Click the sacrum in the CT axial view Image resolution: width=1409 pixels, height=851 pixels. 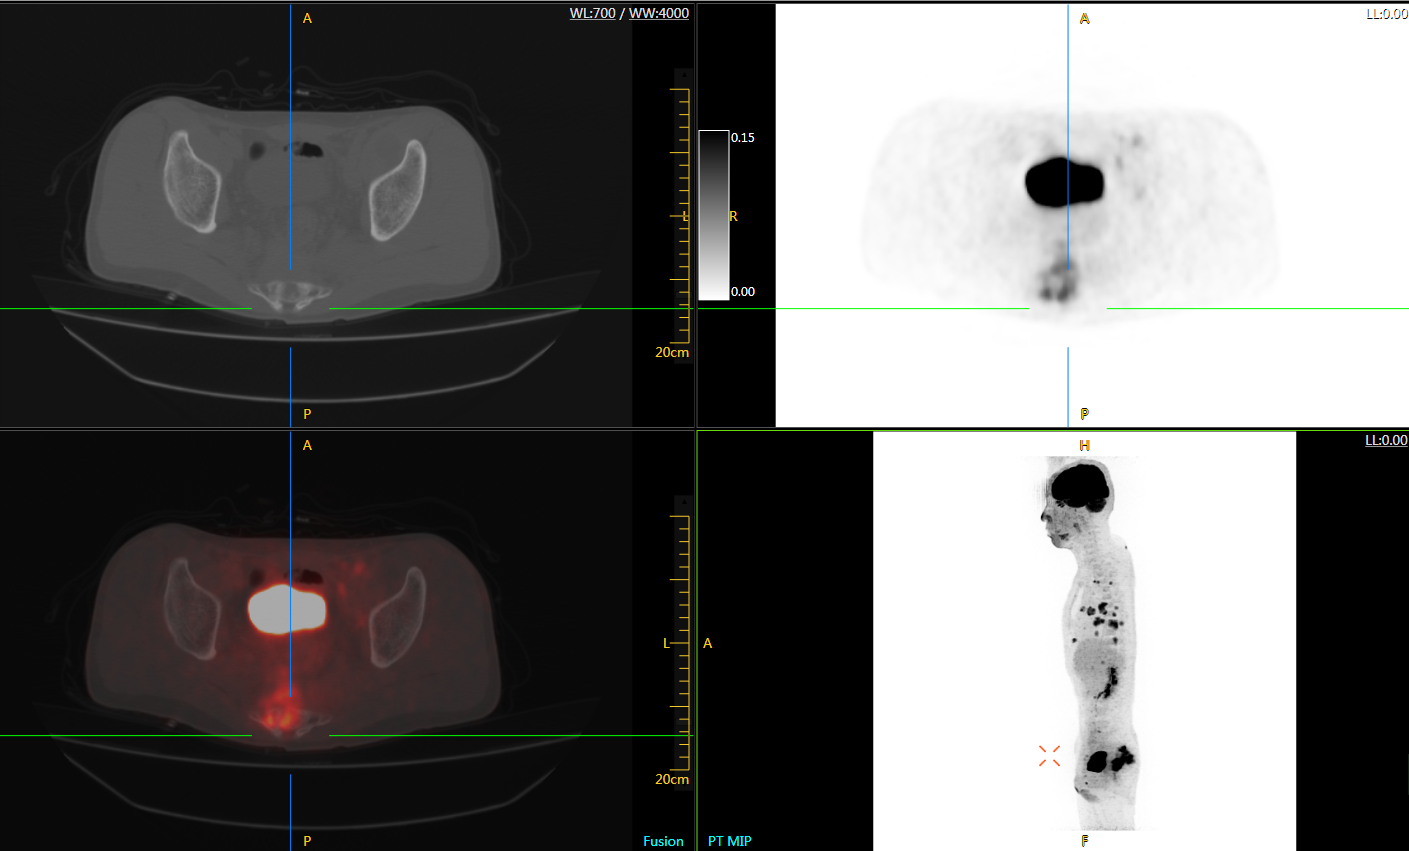pos(290,293)
